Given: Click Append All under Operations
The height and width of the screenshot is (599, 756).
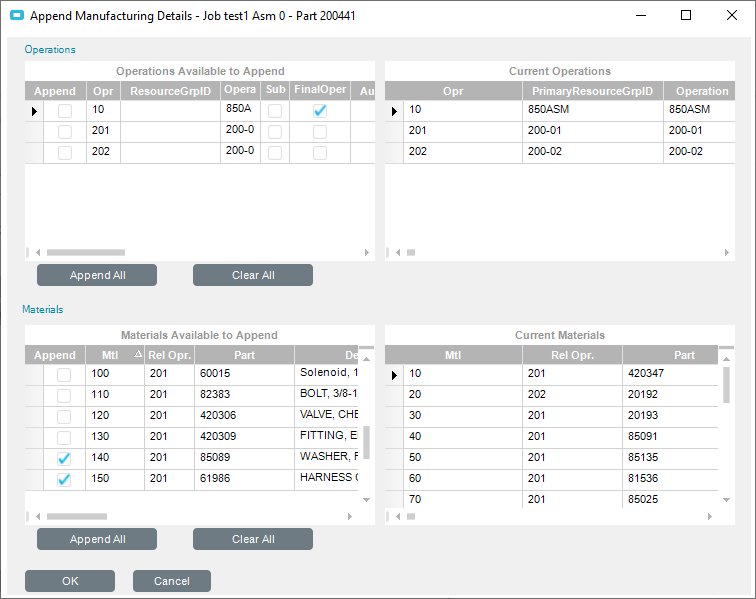Looking at the screenshot, I should pyautogui.click(x=97, y=275).
